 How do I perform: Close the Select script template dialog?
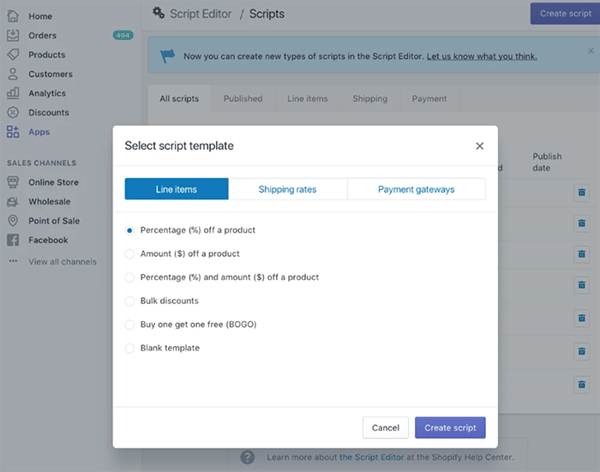click(x=479, y=146)
